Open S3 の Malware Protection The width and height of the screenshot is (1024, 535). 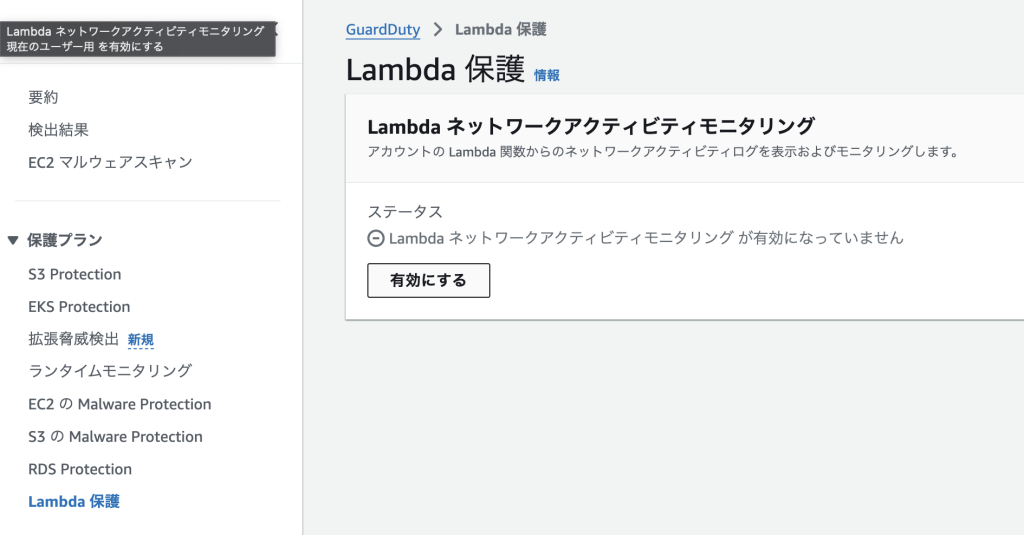click(116, 437)
